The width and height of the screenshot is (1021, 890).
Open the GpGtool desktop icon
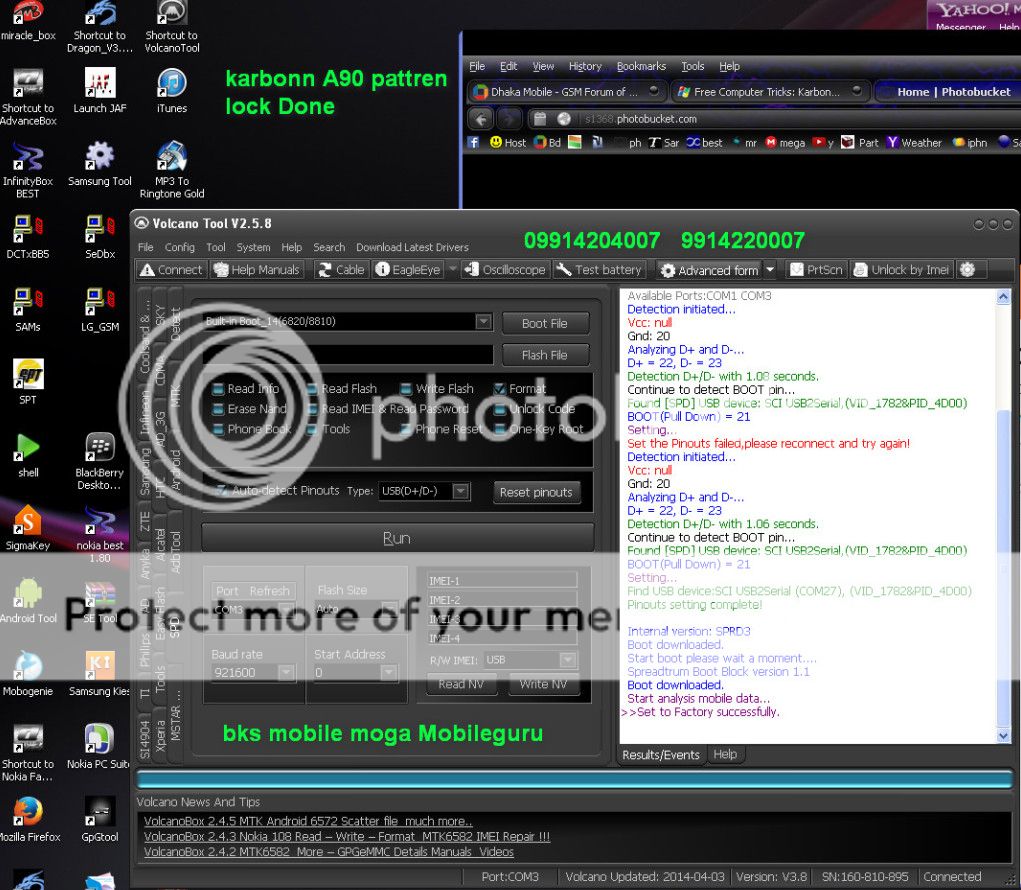(100, 820)
